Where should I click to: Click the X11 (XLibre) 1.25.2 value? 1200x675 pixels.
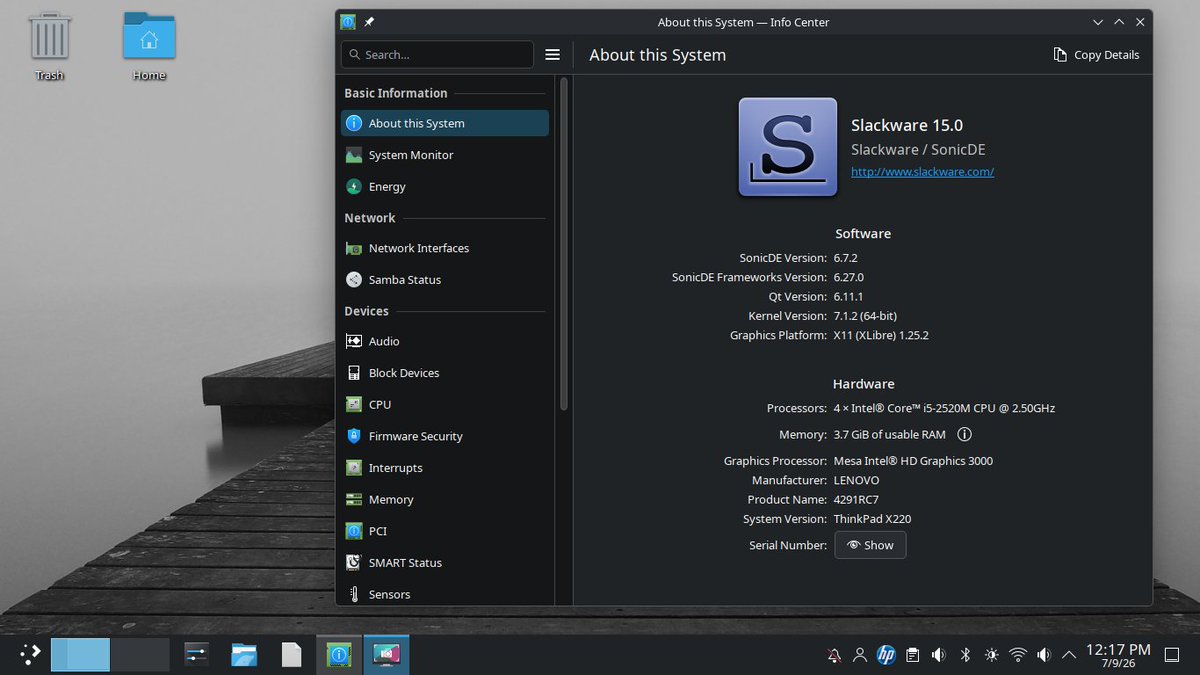coord(881,336)
